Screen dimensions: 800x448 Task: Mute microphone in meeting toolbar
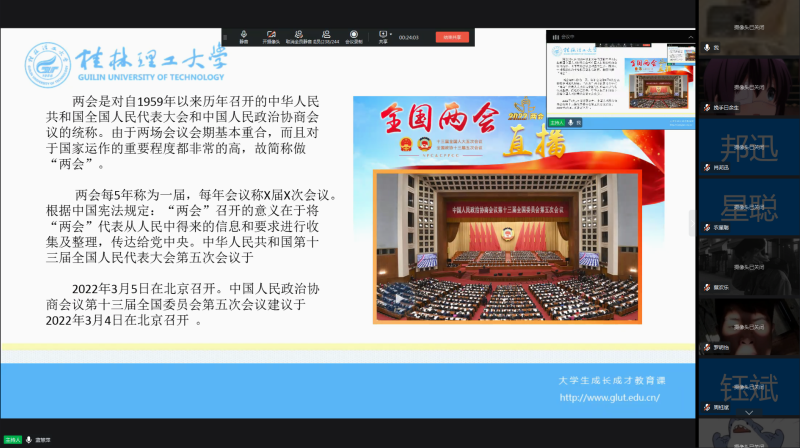pos(244,37)
